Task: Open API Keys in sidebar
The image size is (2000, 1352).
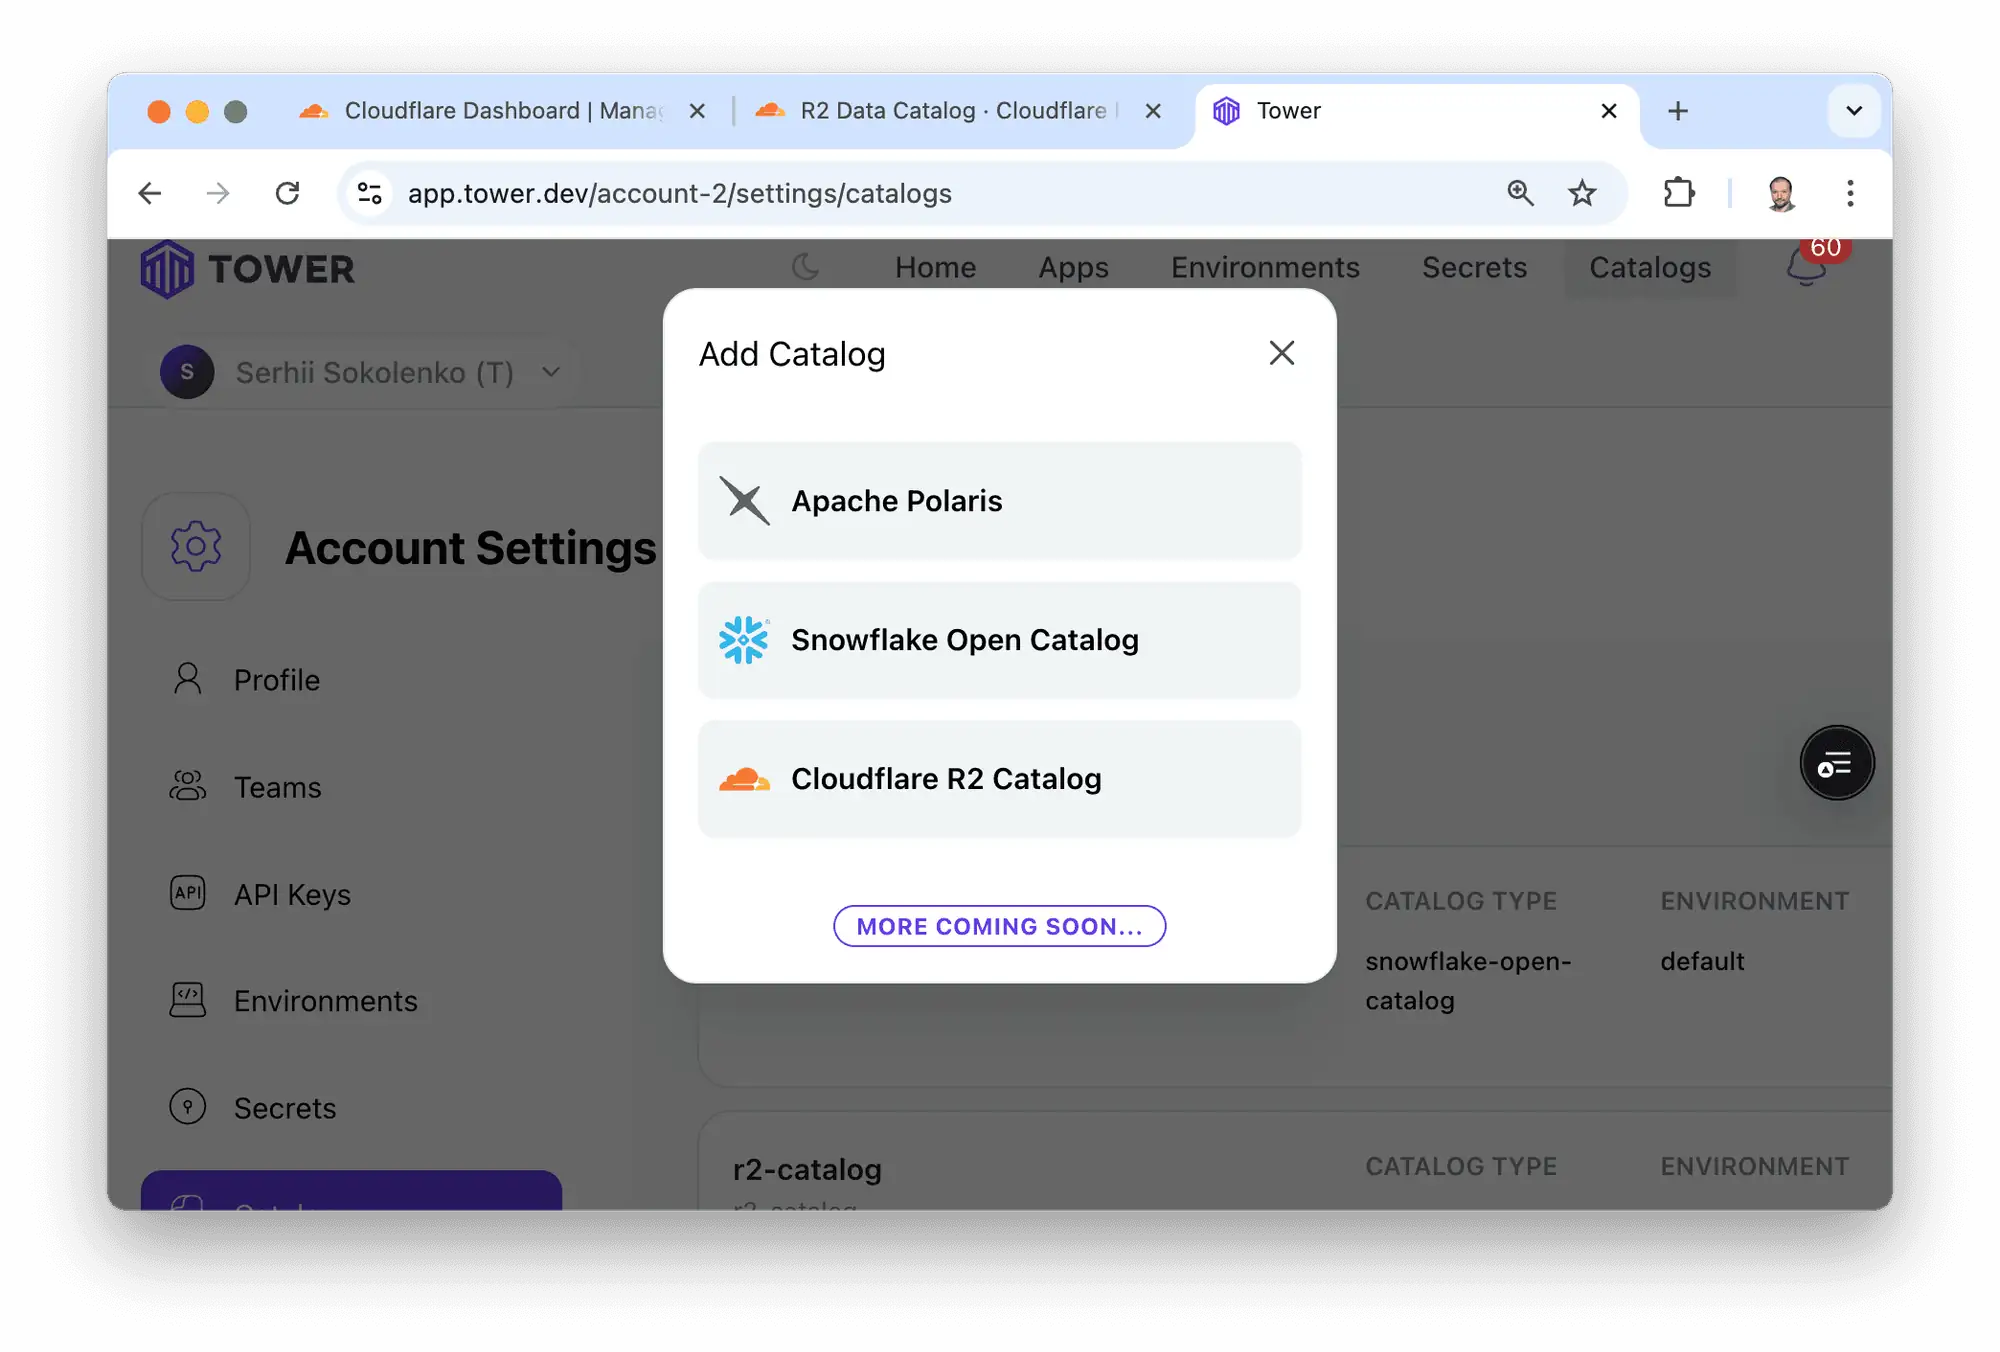Action: click(x=292, y=894)
